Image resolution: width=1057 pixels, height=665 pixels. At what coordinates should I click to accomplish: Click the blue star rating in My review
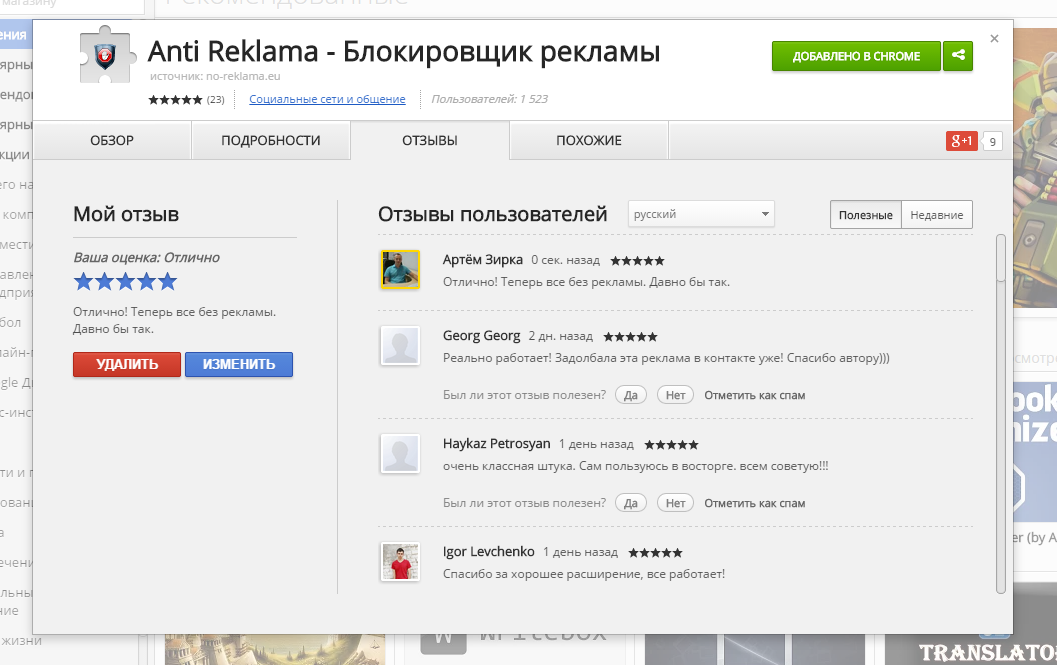click(x=125, y=281)
